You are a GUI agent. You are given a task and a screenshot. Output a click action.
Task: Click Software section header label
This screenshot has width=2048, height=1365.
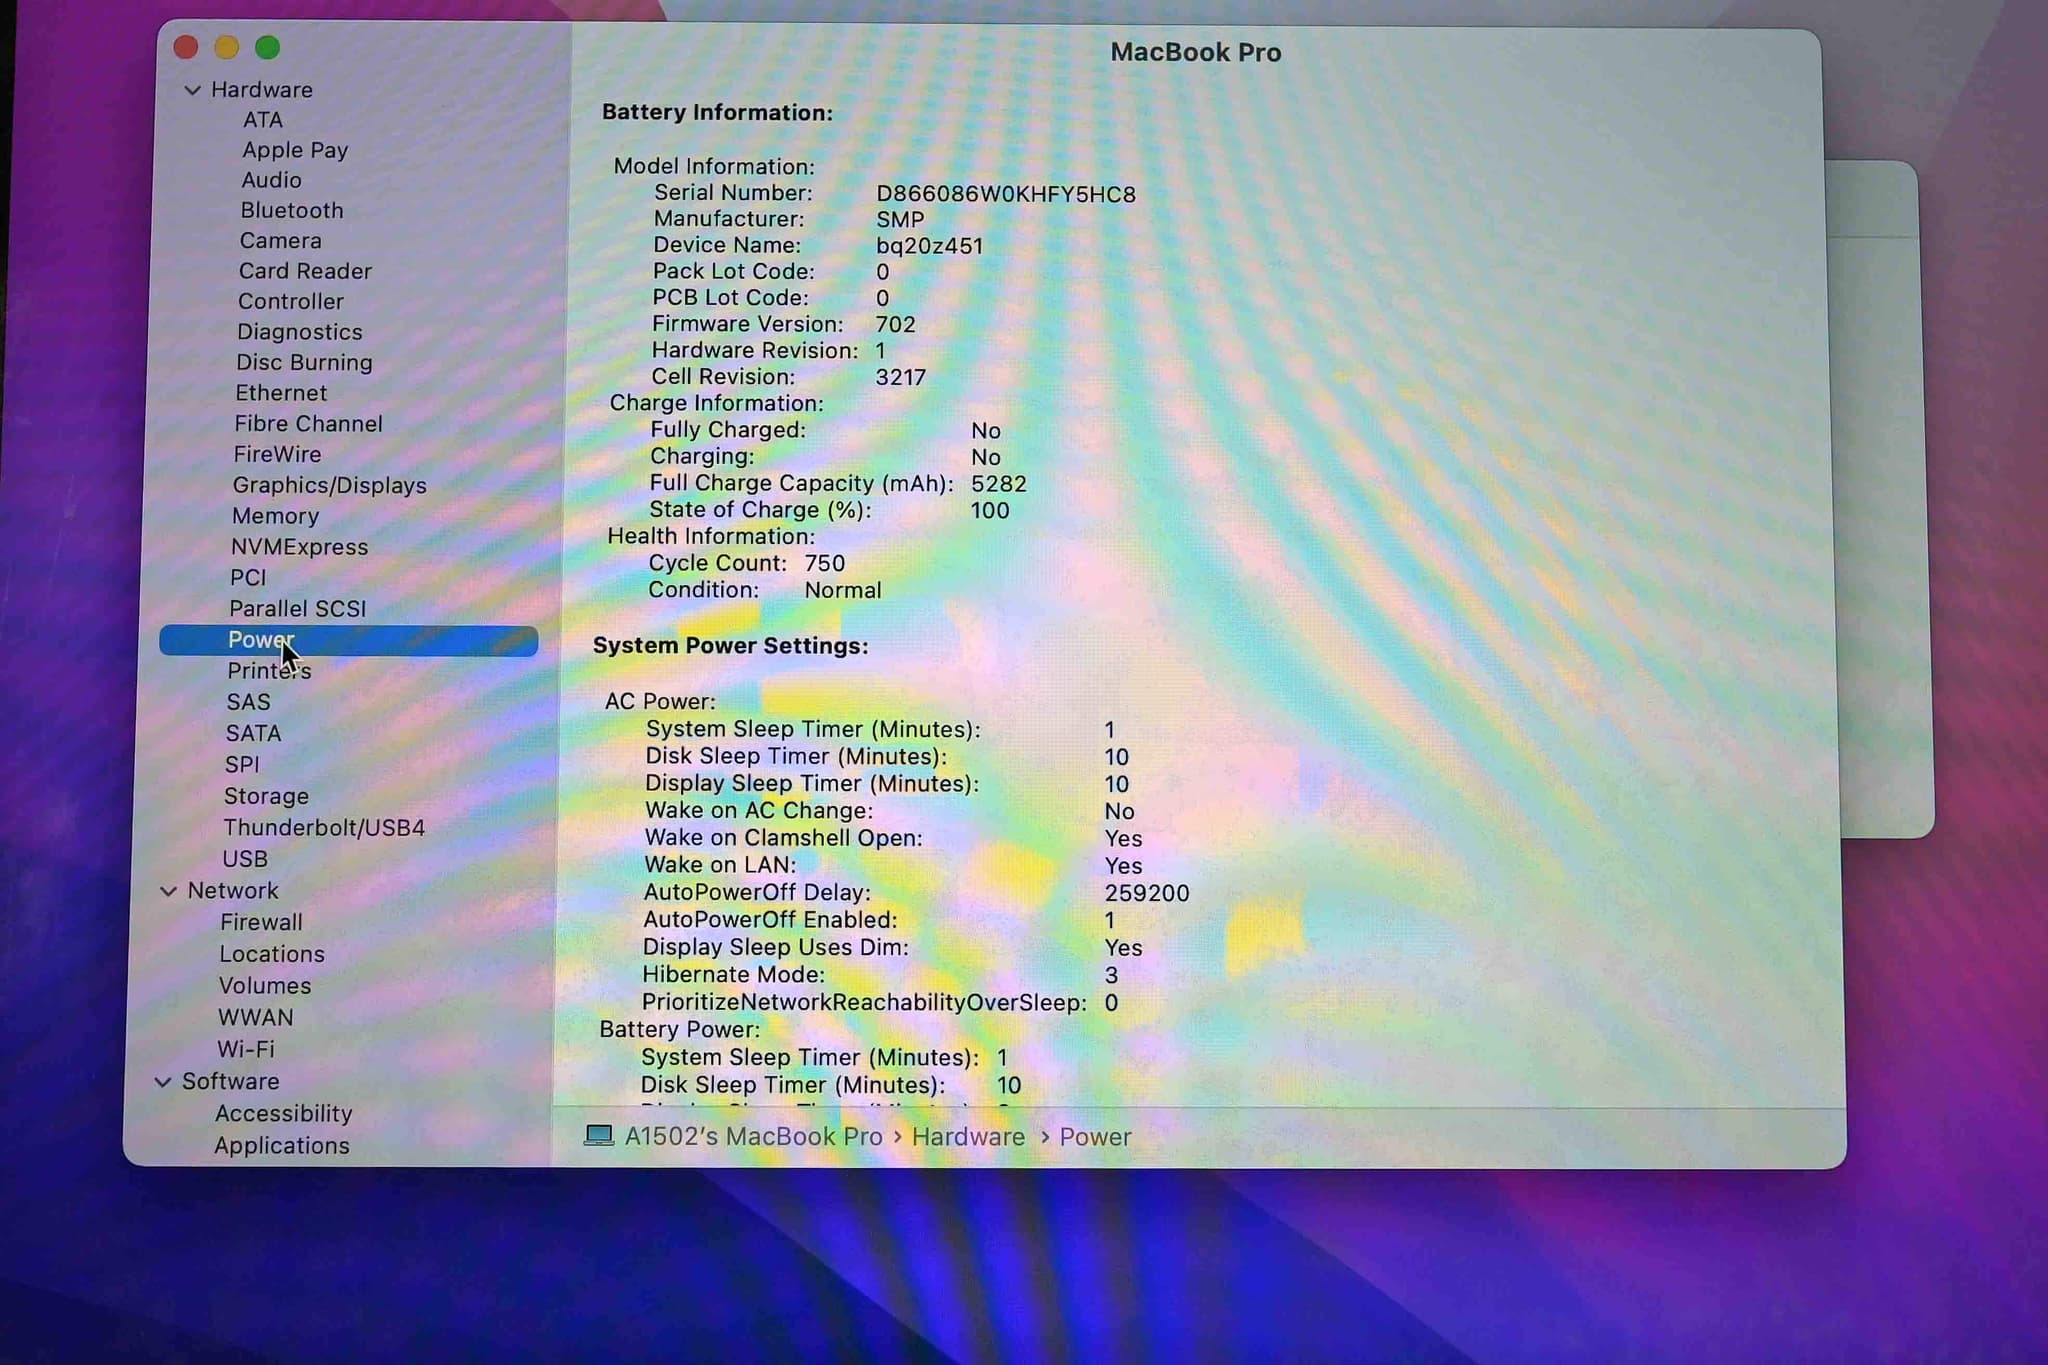point(231,1082)
